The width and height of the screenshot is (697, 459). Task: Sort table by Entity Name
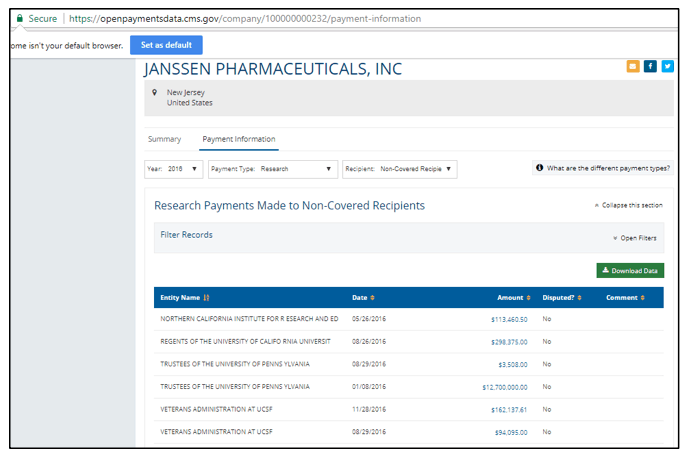[x=184, y=297]
